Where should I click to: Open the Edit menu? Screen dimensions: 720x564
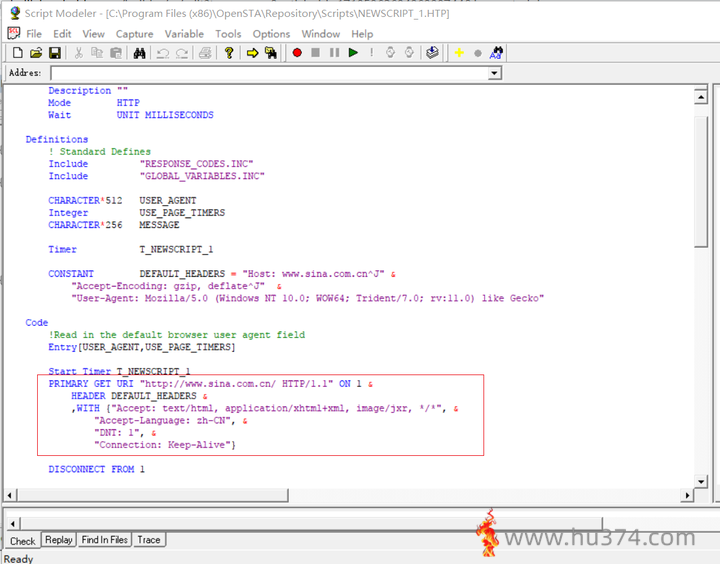point(62,34)
